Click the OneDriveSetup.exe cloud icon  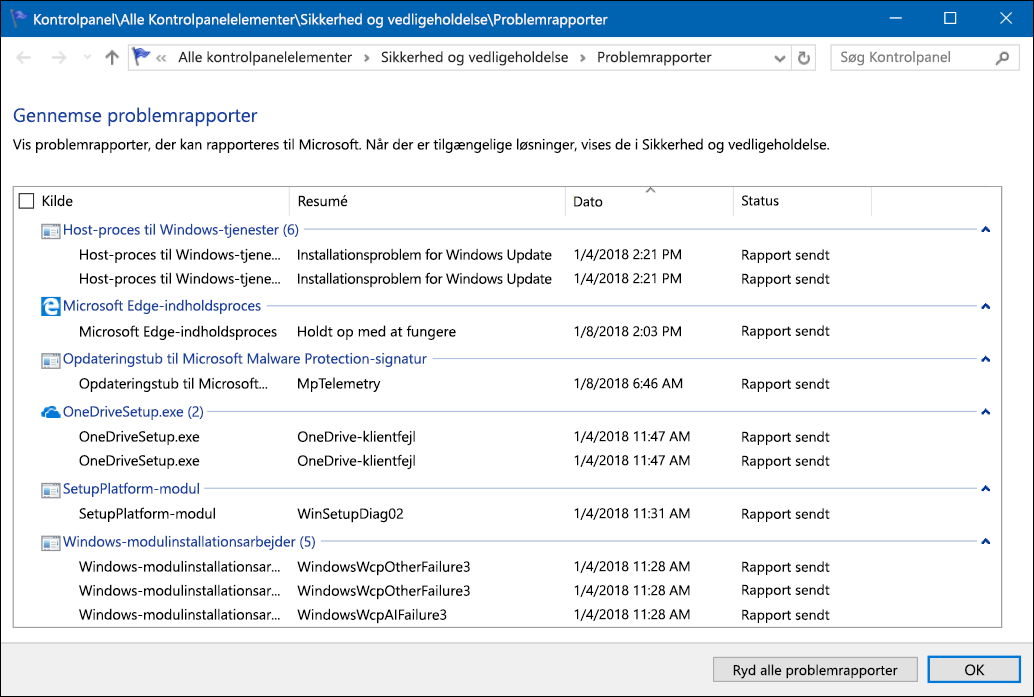tap(50, 412)
